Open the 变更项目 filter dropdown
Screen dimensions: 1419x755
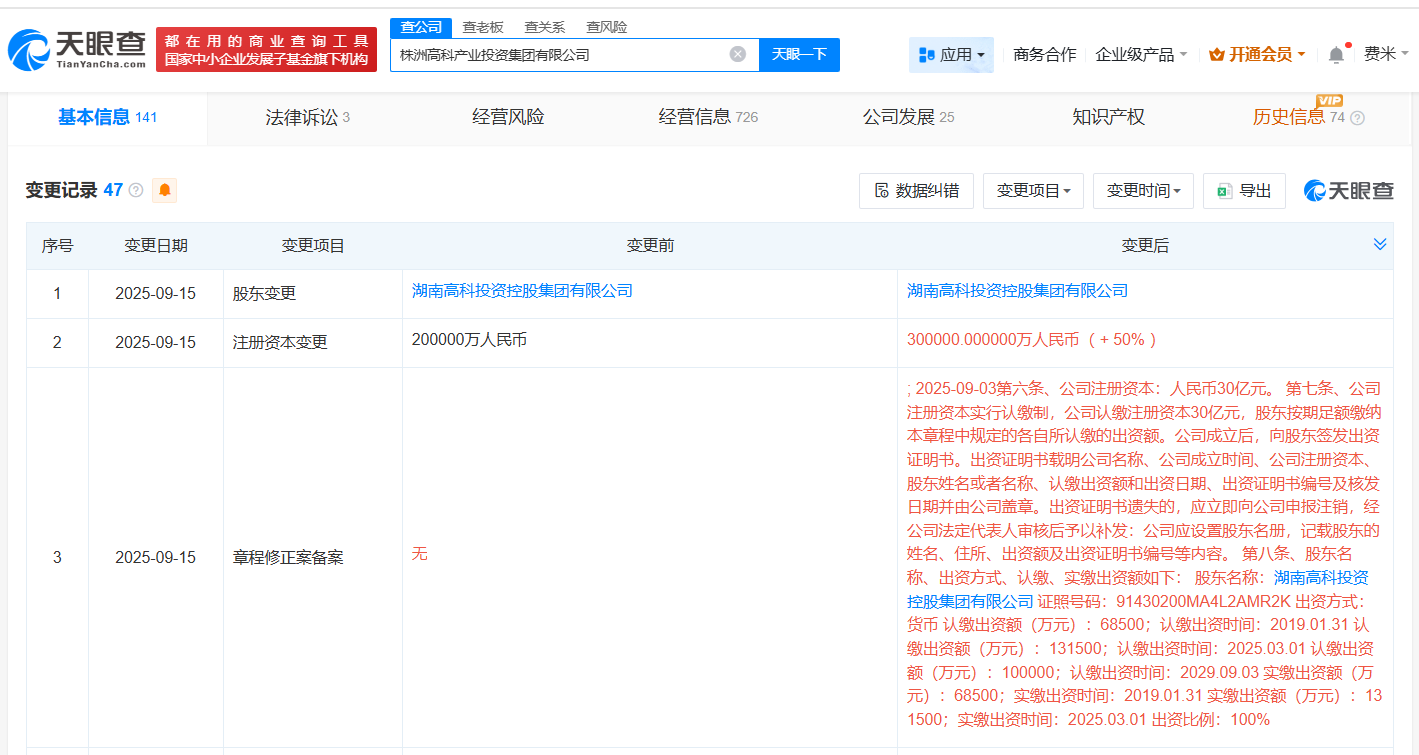tap(1033, 190)
